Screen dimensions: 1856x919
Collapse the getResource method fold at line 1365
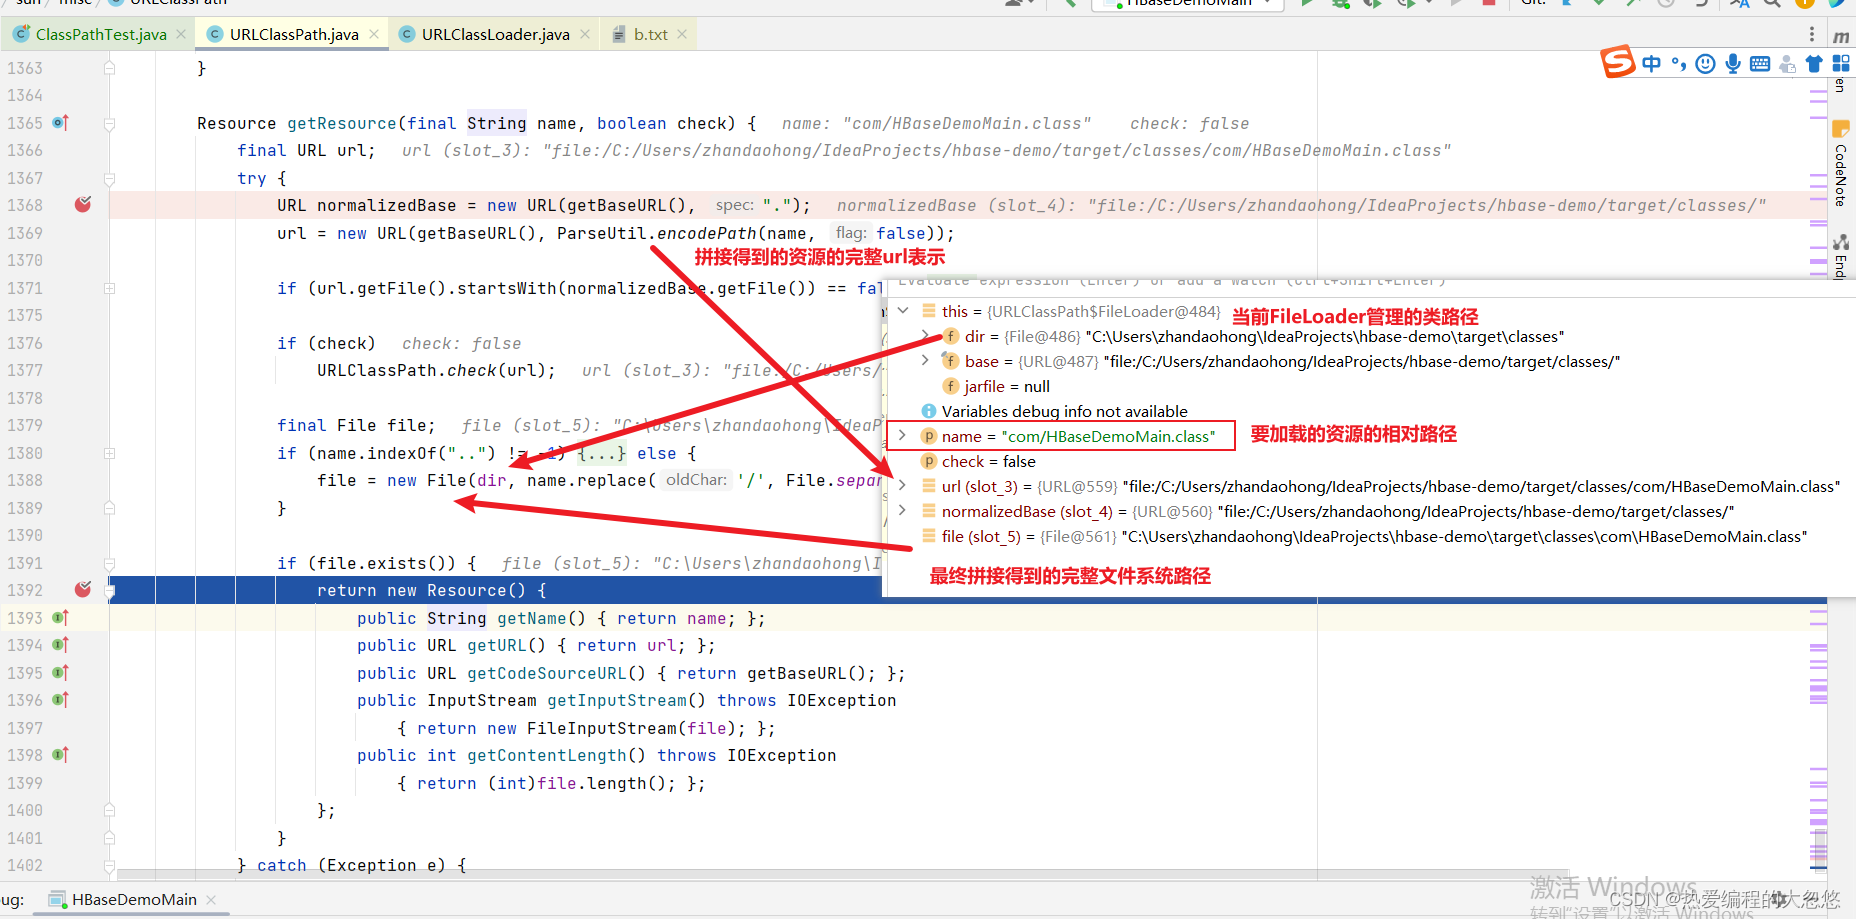pyautogui.click(x=110, y=124)
